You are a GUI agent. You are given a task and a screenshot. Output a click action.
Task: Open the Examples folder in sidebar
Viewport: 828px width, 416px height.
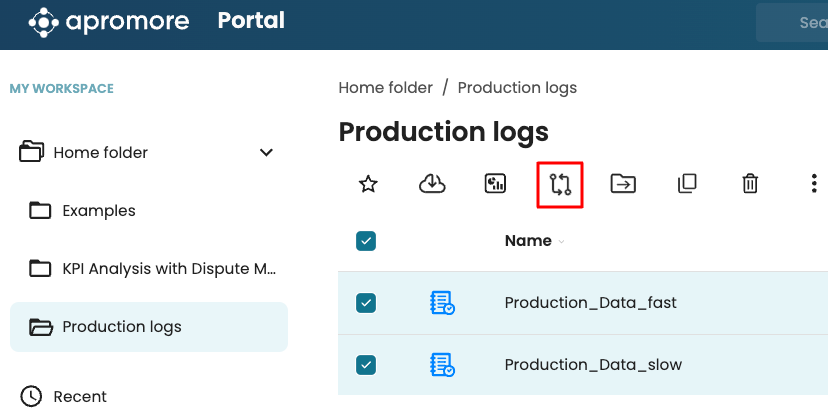pyautogui.click(x=98, y=211)
